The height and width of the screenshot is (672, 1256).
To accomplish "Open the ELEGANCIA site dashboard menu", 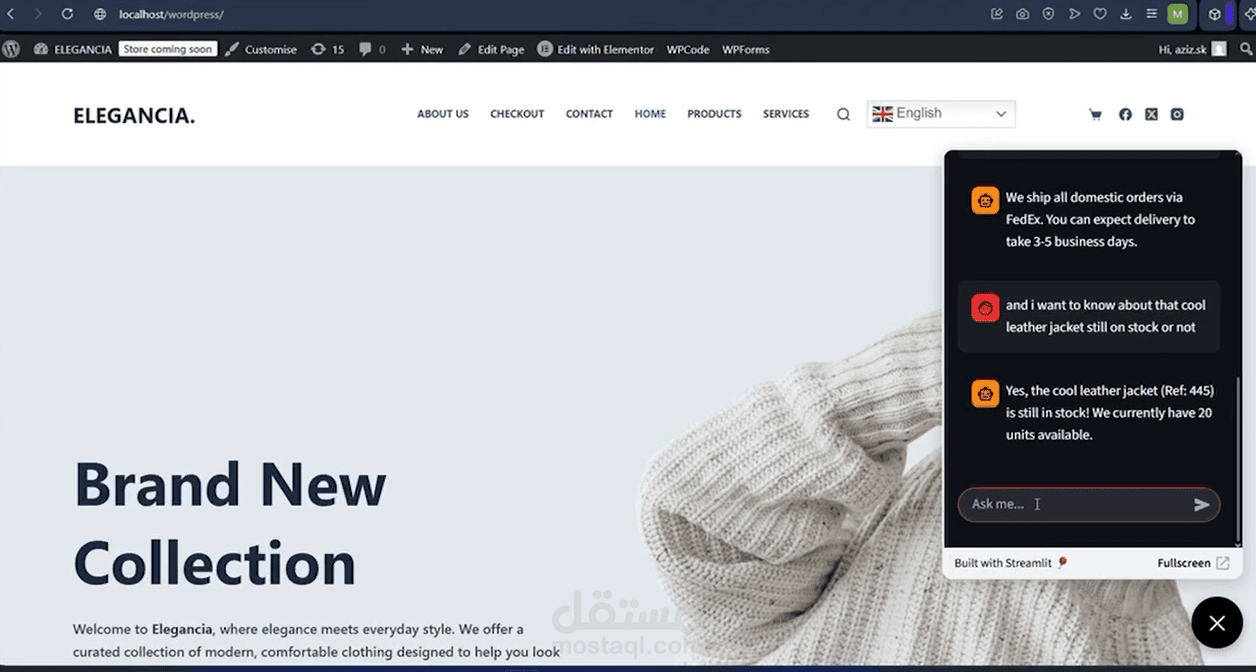I will pyautogui.click(x=73, y=49).
